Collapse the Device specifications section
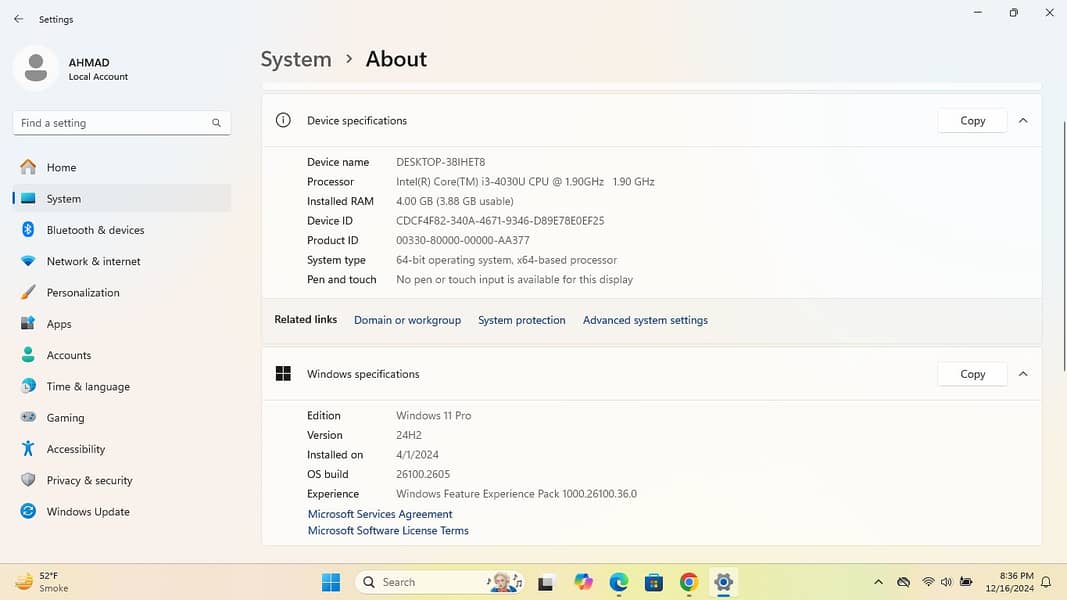This screenshot has width=1067, height=600. click(1023, 120)
